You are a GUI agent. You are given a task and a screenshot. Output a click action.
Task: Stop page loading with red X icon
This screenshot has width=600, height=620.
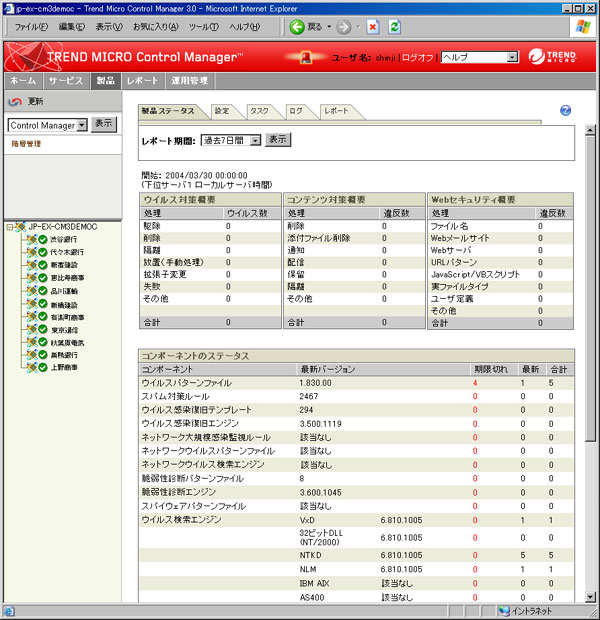(x=373, y=27)
